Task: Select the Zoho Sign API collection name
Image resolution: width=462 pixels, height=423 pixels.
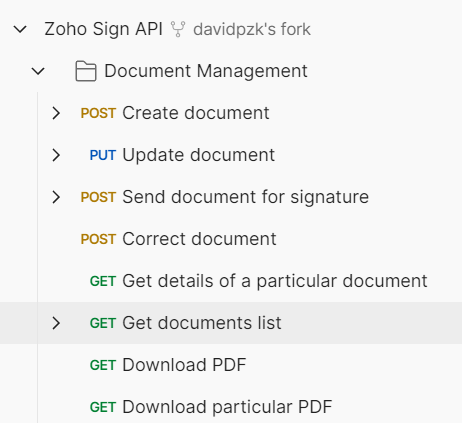Action: tap(104, 29)
